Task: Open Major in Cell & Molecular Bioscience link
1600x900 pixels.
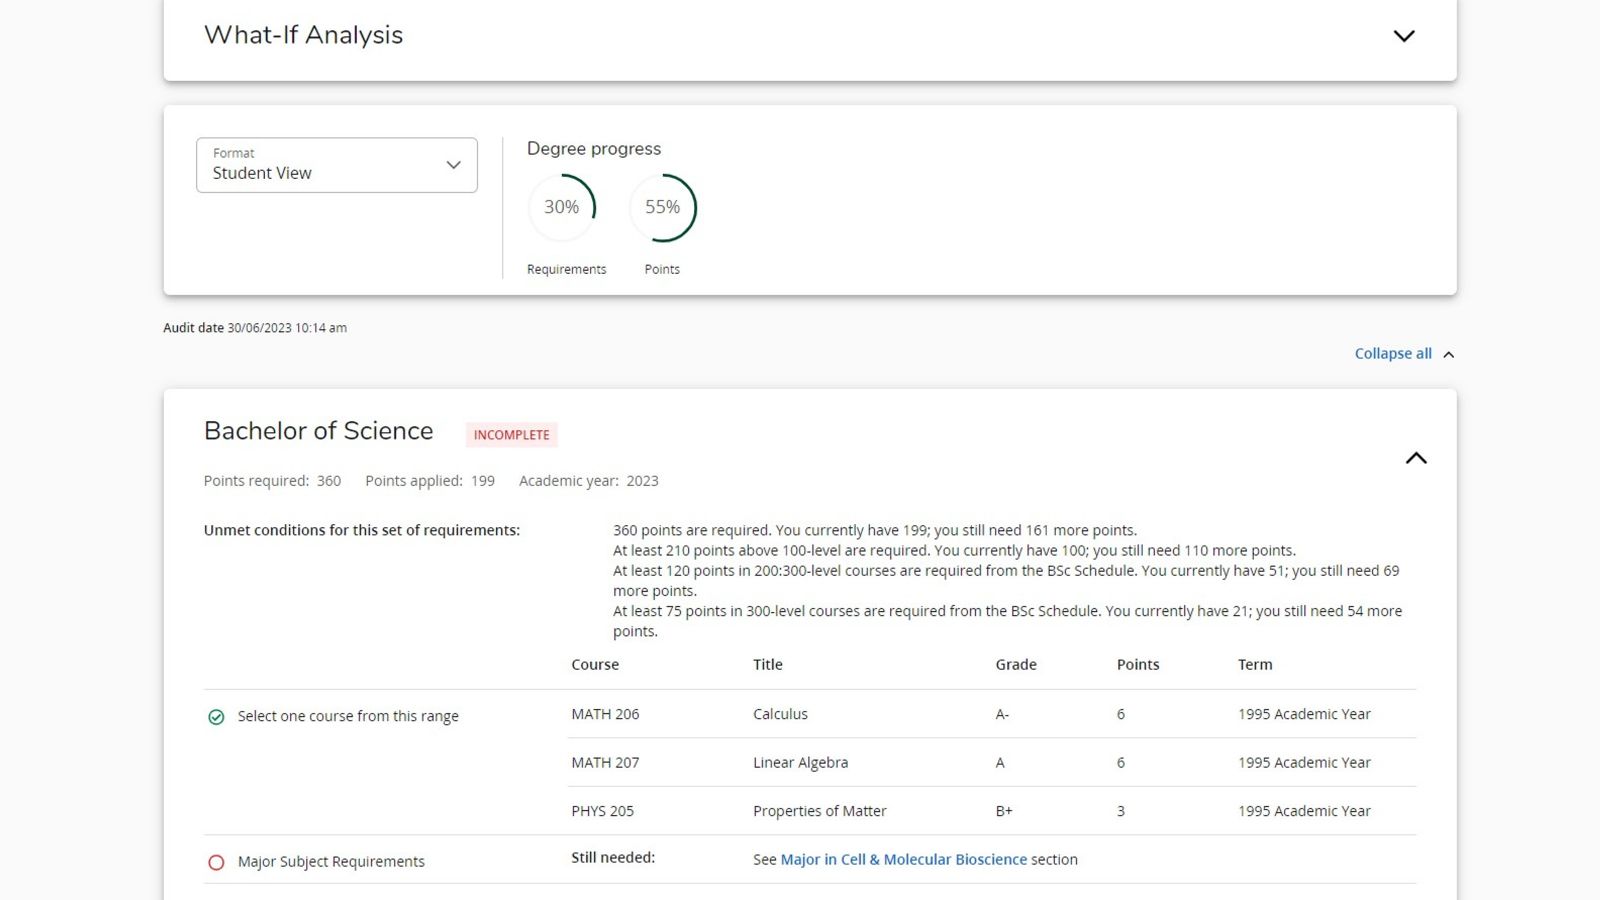Action: (903, 860)
